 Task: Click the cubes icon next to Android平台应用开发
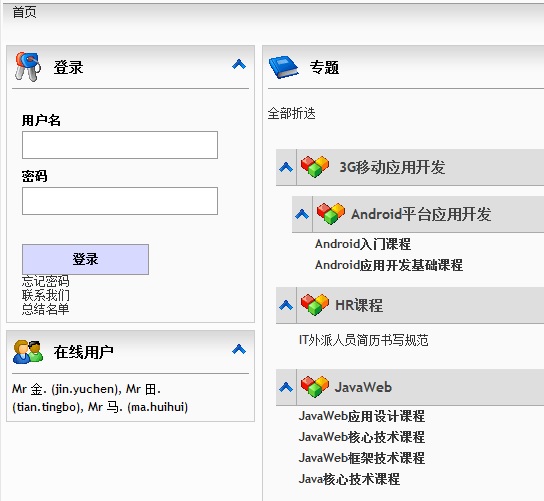[x=331, y=214]
